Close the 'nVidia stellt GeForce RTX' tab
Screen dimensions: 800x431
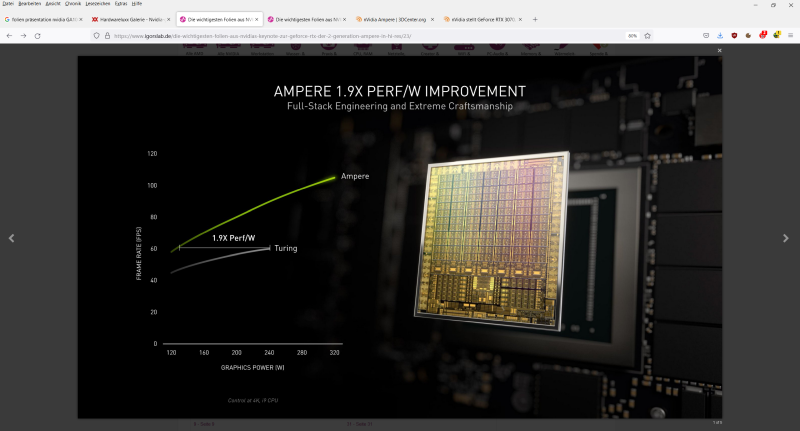[x=520, y=19]
